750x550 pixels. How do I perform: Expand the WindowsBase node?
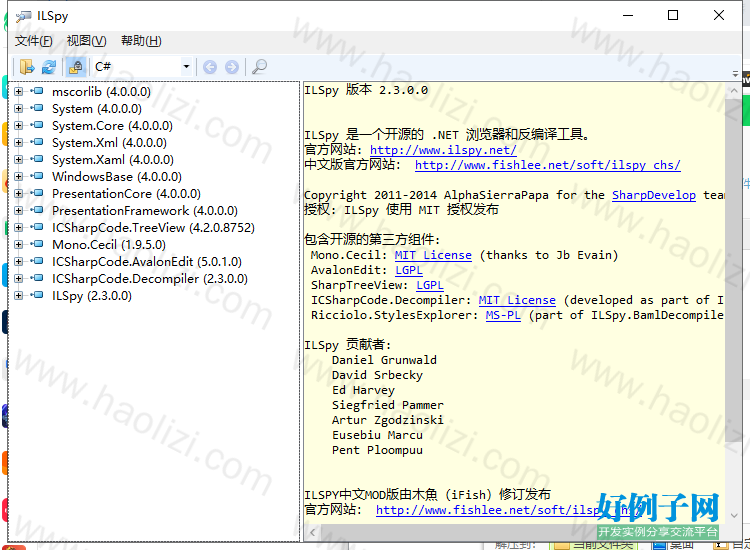(19, 176)
